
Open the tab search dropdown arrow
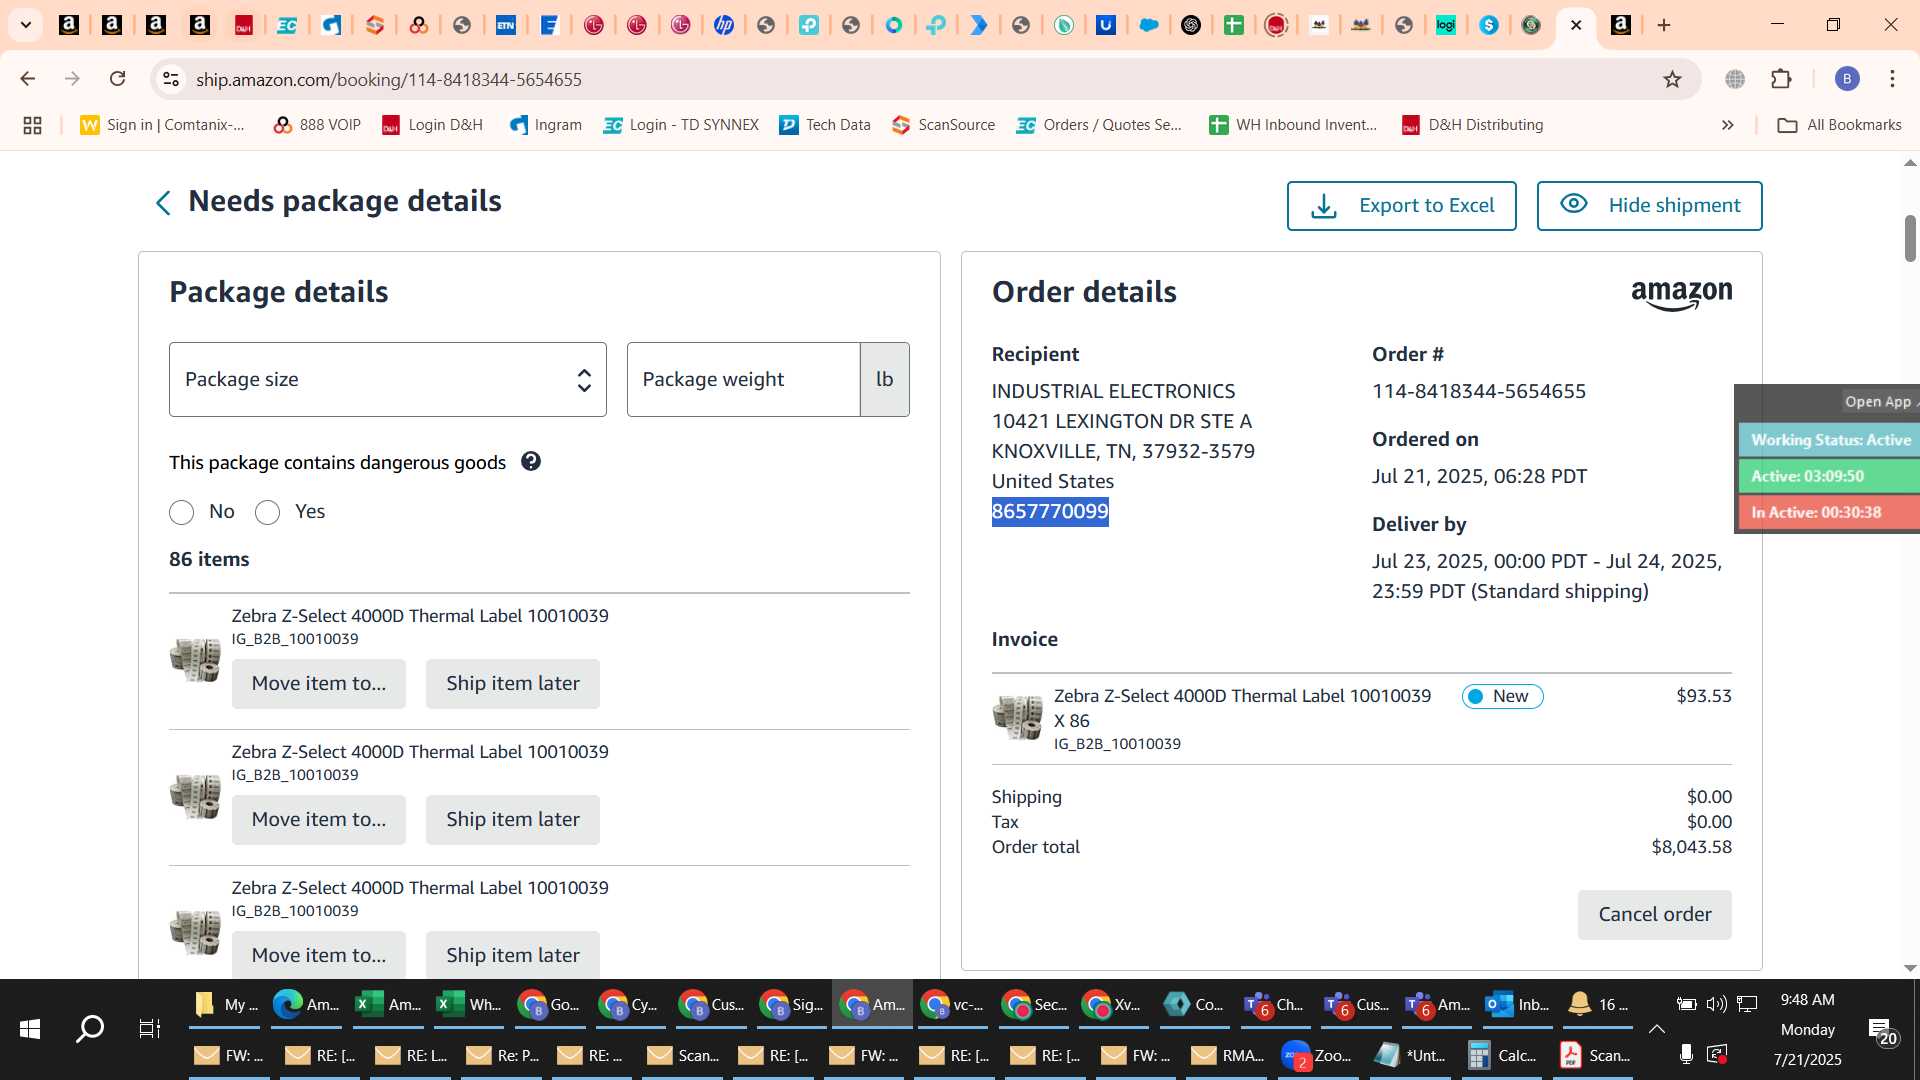point(26,25)
